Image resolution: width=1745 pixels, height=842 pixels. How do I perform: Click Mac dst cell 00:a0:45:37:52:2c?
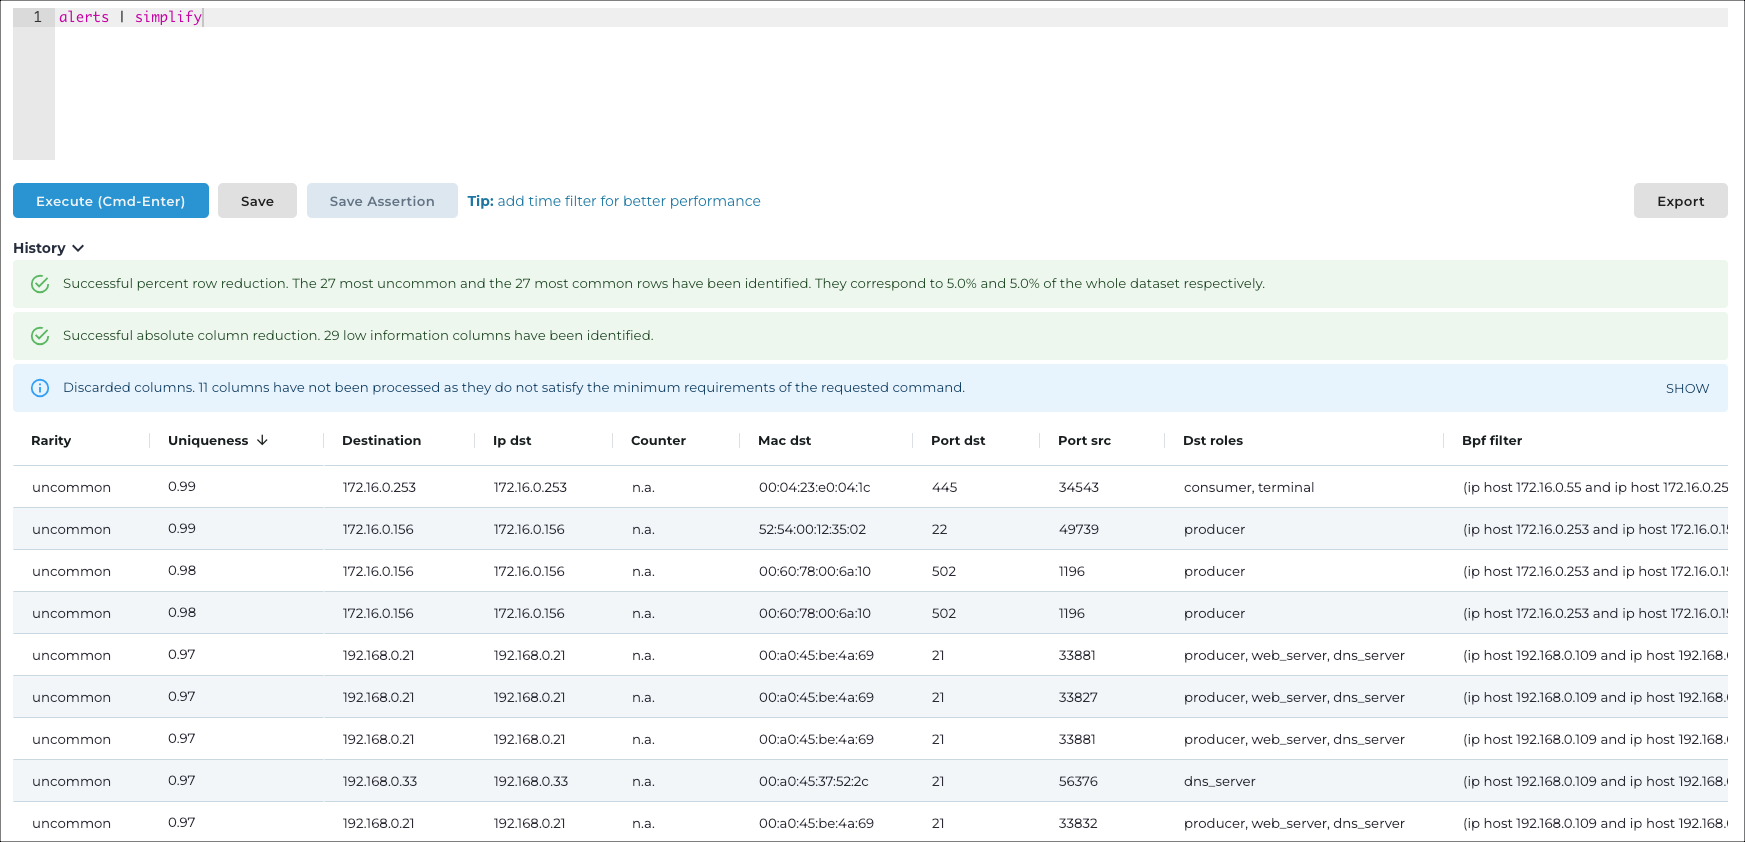813,781
